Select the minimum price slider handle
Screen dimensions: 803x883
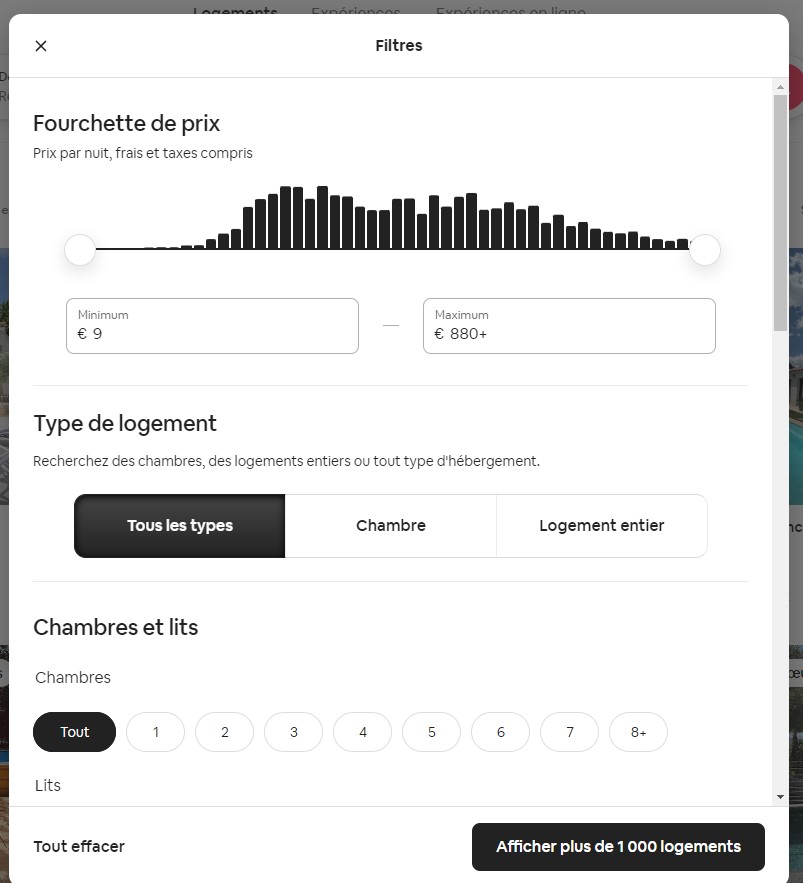[80, 249]
